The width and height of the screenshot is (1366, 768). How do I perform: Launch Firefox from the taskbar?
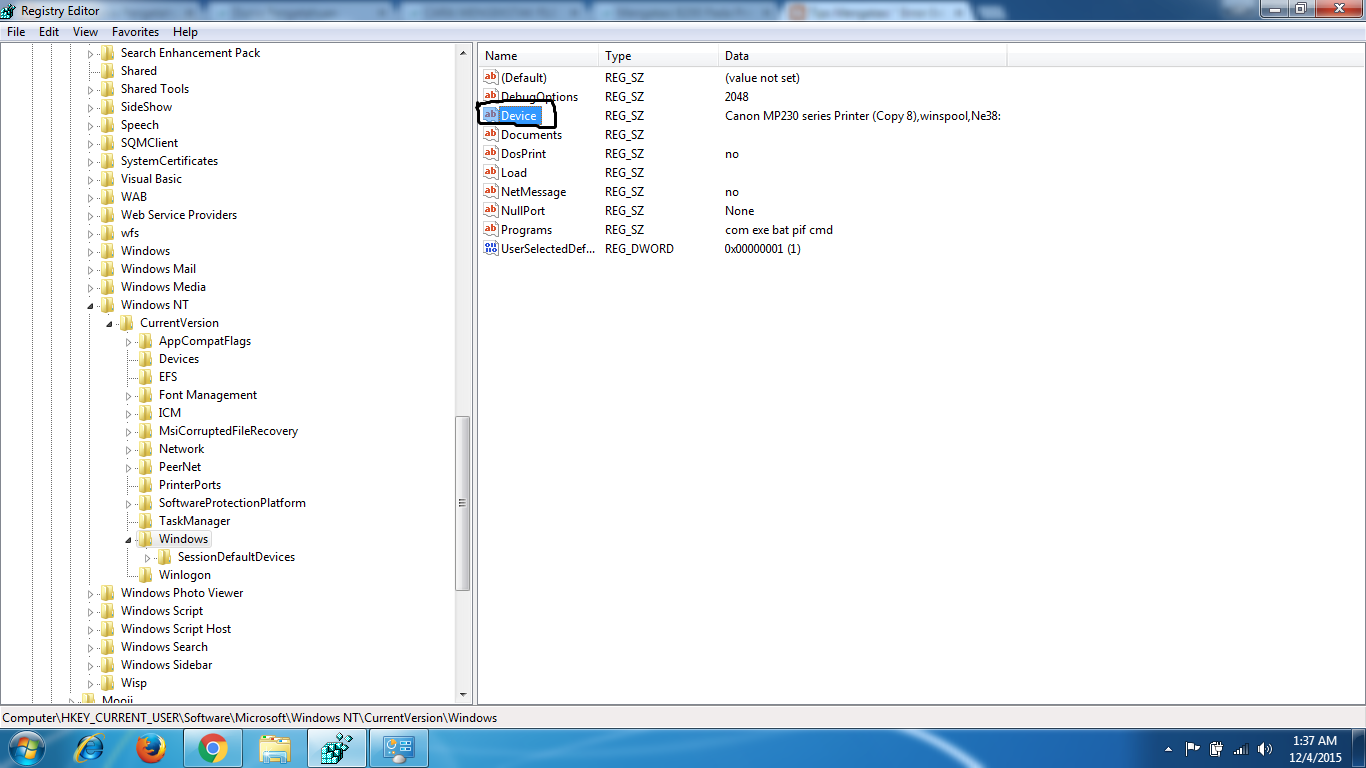pyautogui.click(x=151, y=748)
